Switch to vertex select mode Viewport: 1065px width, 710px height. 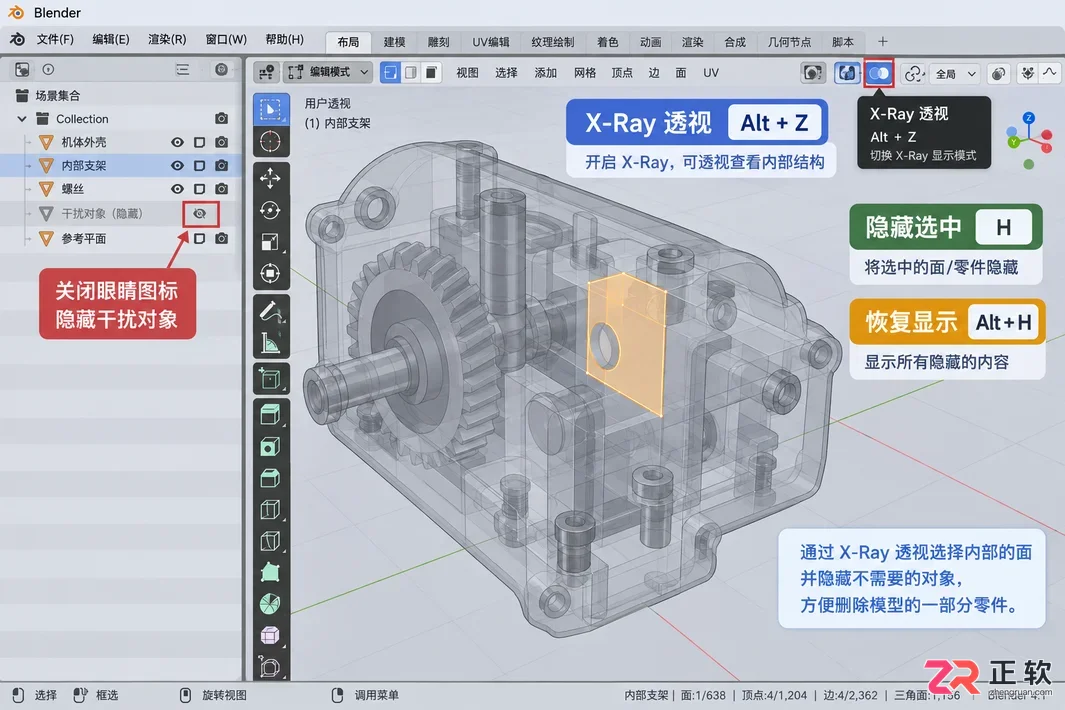pos(390,72)
